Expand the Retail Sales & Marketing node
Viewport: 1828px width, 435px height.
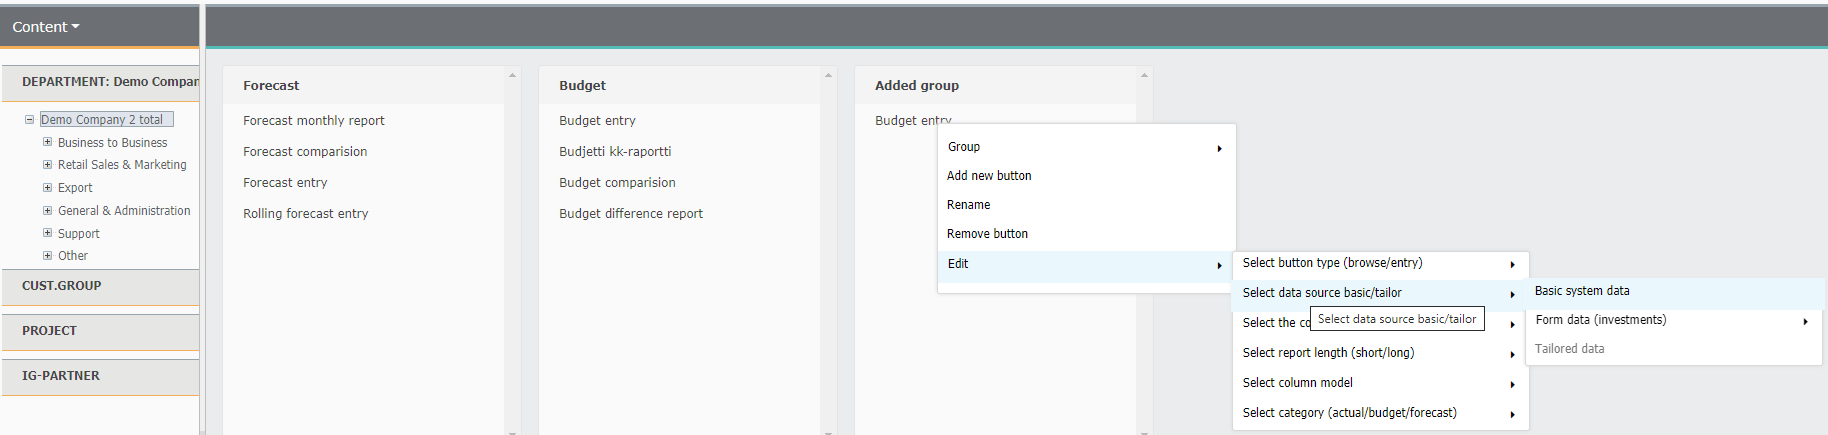pyautogui.click(x=47, y=164)
